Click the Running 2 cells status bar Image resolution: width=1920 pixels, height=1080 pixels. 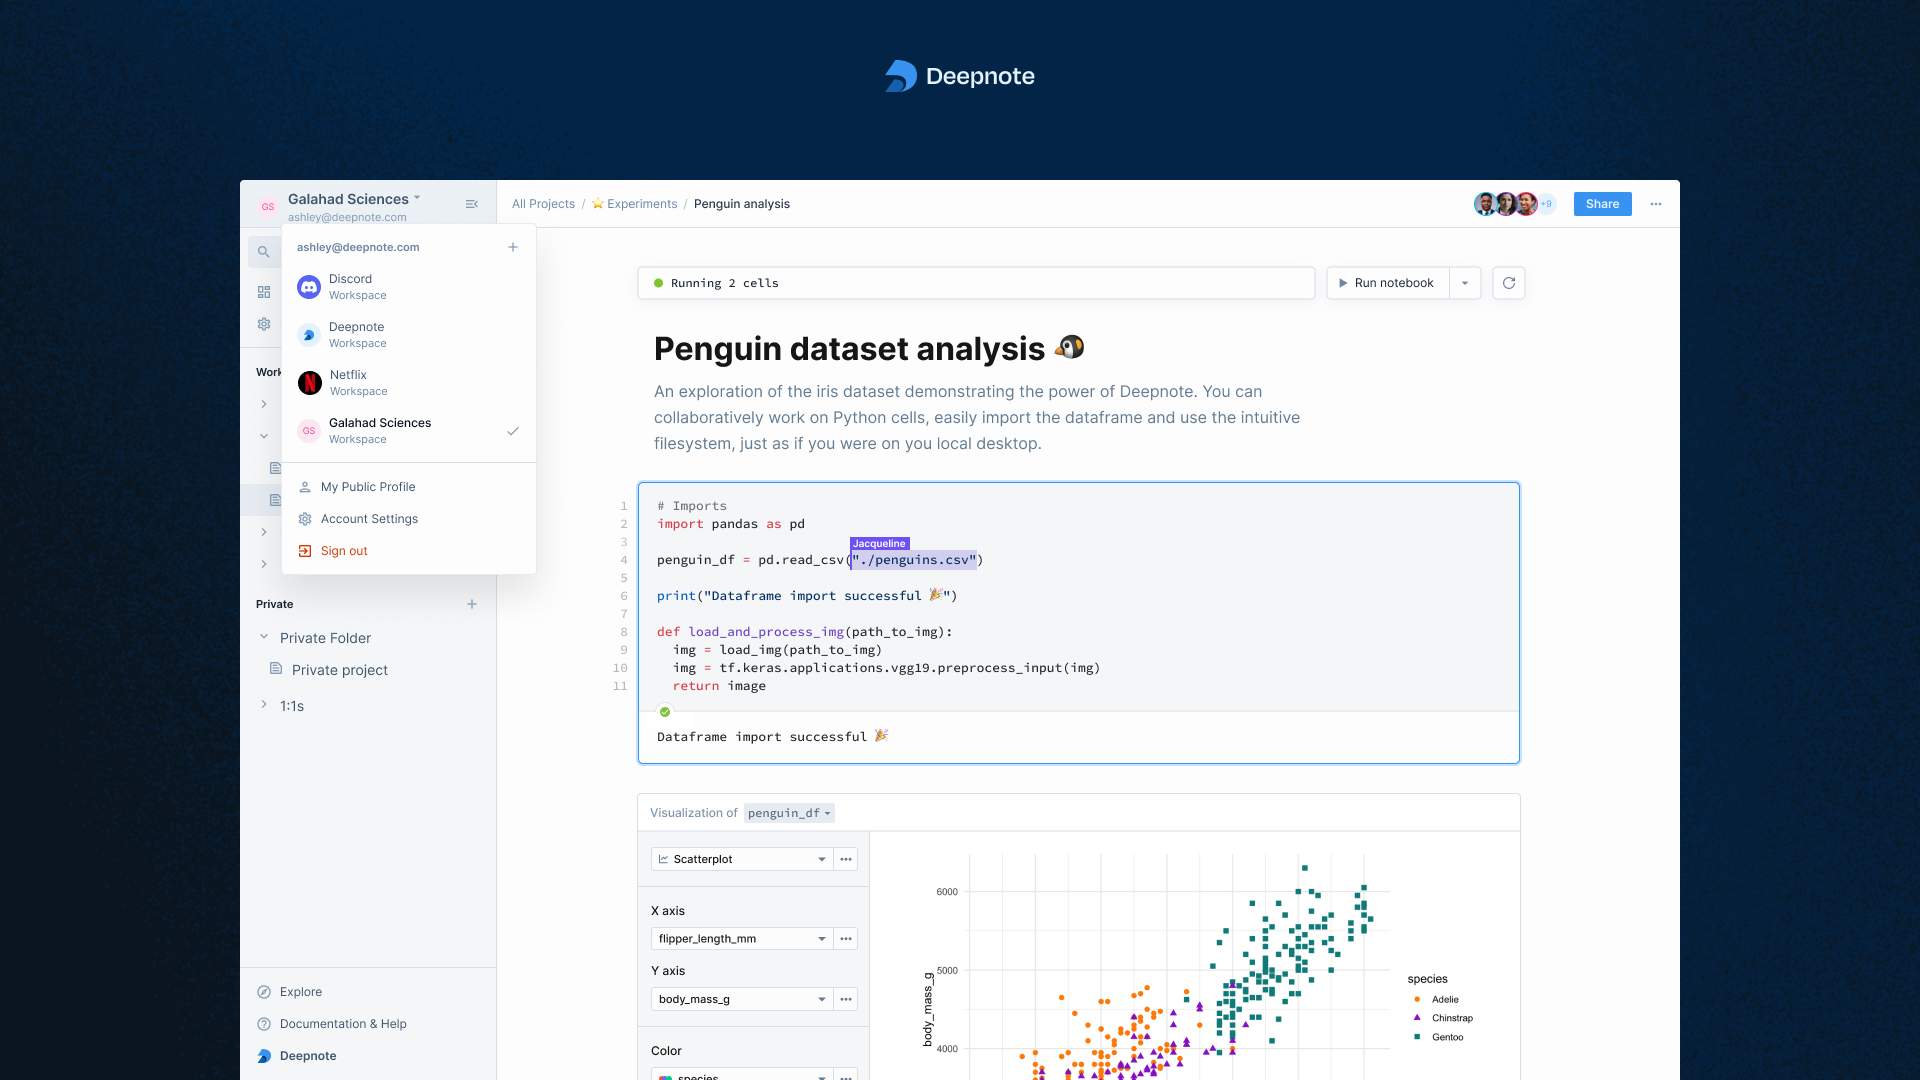(x=976, y=283)
